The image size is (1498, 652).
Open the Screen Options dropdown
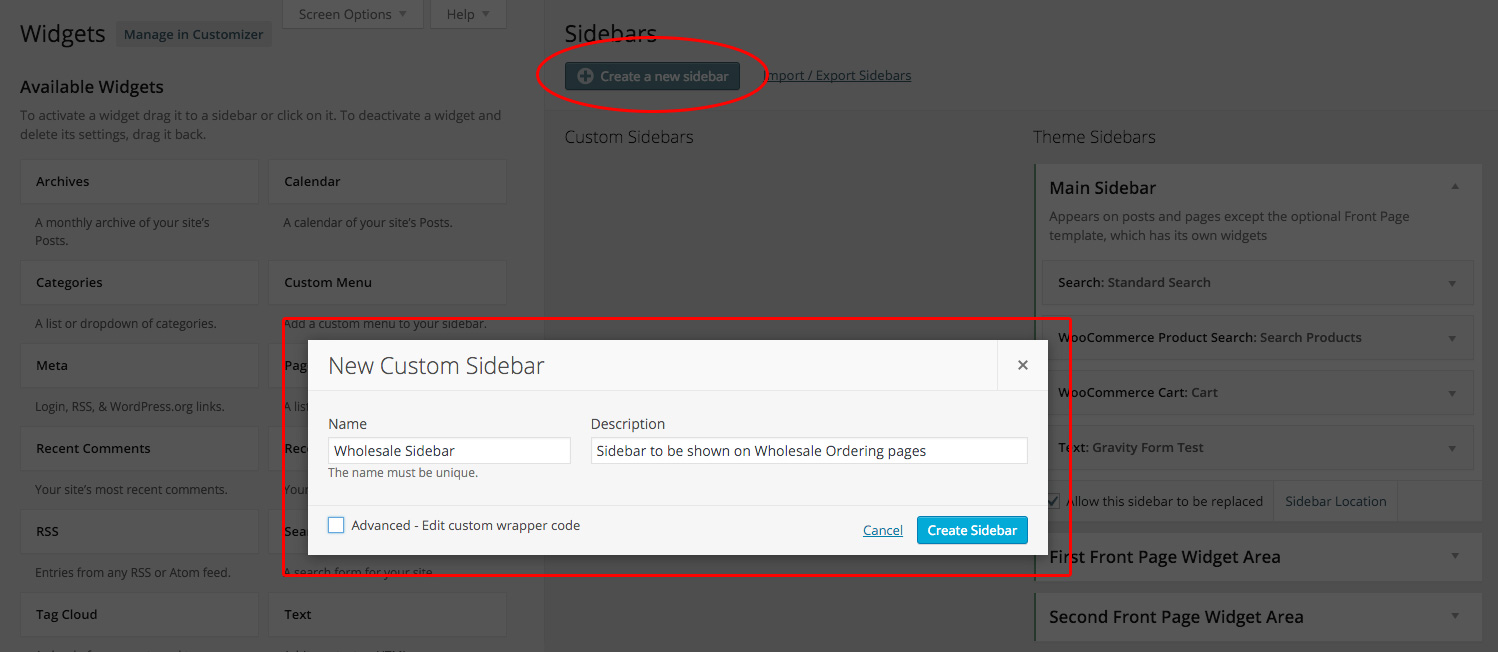point(352,14)
